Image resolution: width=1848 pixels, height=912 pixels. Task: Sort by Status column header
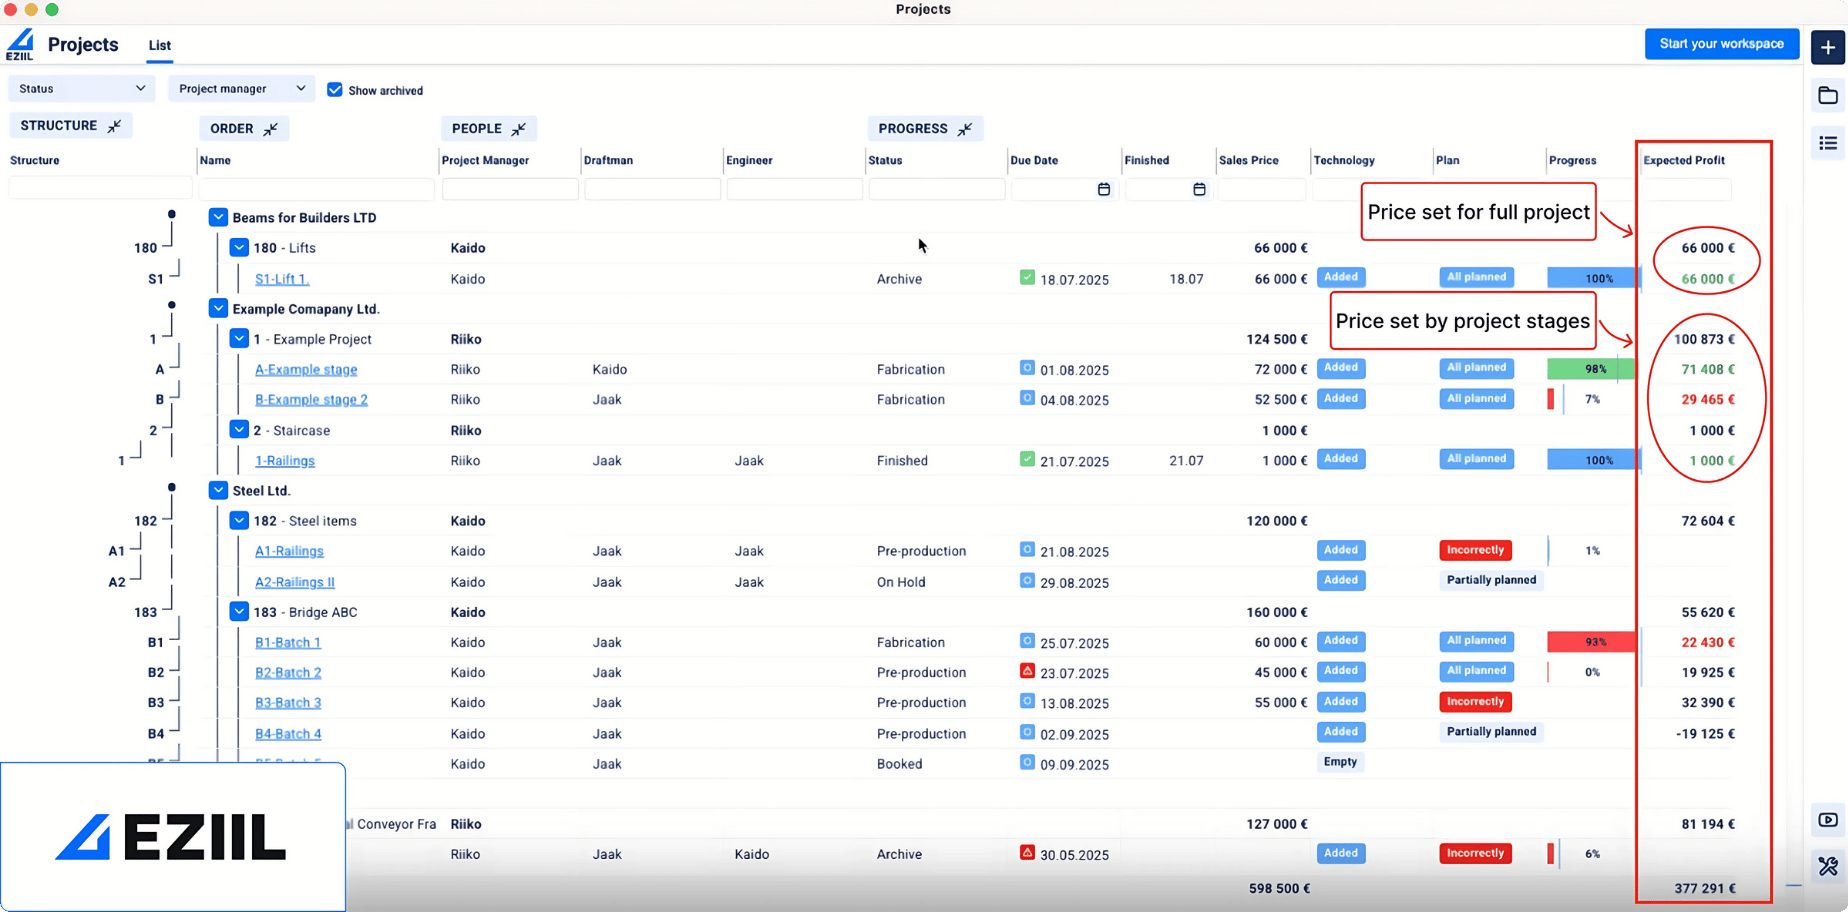click(x=885, y=160)
